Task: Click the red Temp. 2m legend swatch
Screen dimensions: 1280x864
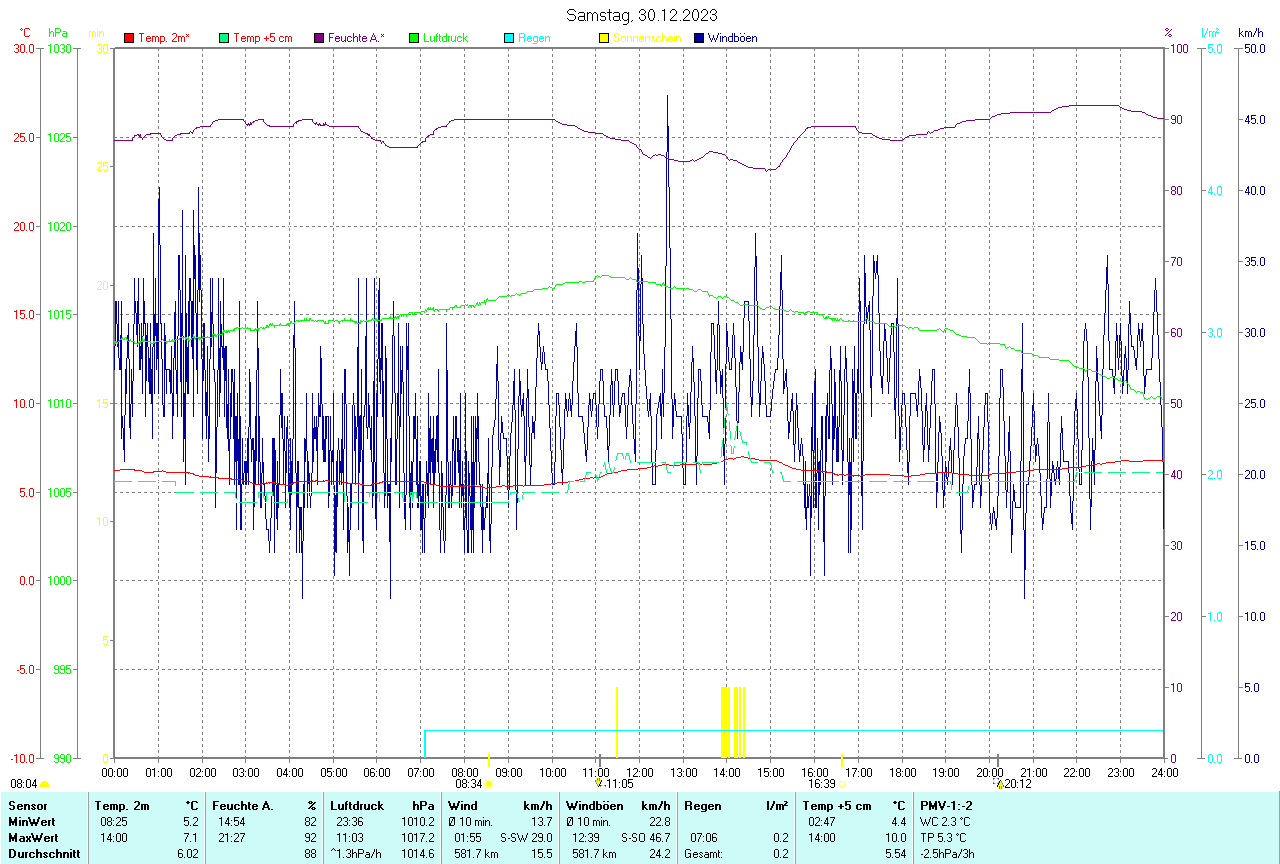Action: click(129, 38)
